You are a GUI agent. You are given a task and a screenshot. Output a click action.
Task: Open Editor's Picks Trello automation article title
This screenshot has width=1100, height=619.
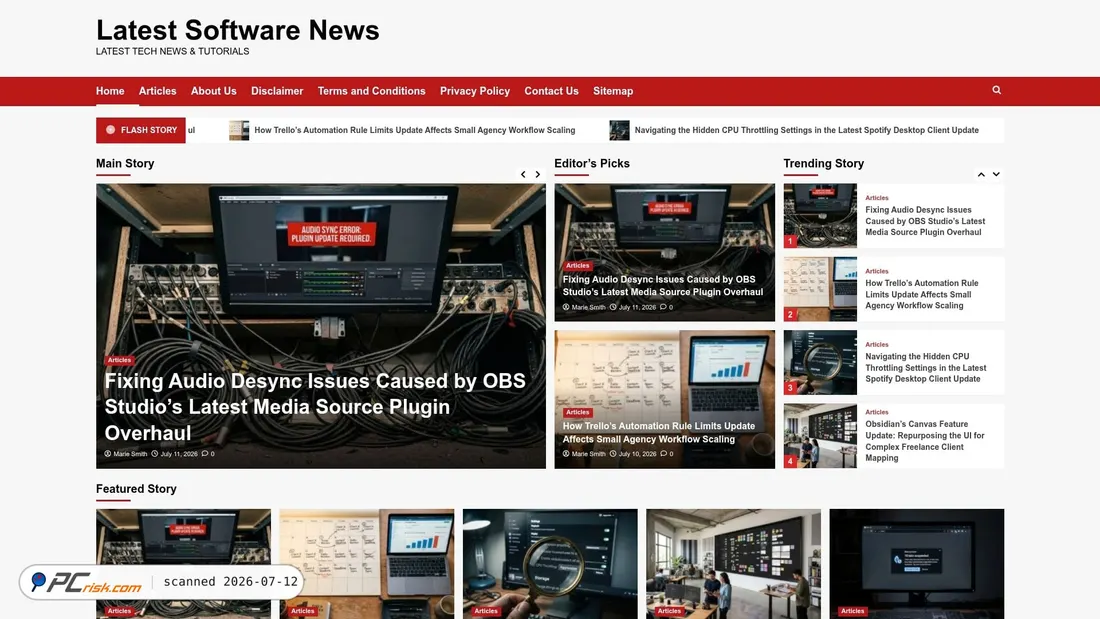click(659, 432)
